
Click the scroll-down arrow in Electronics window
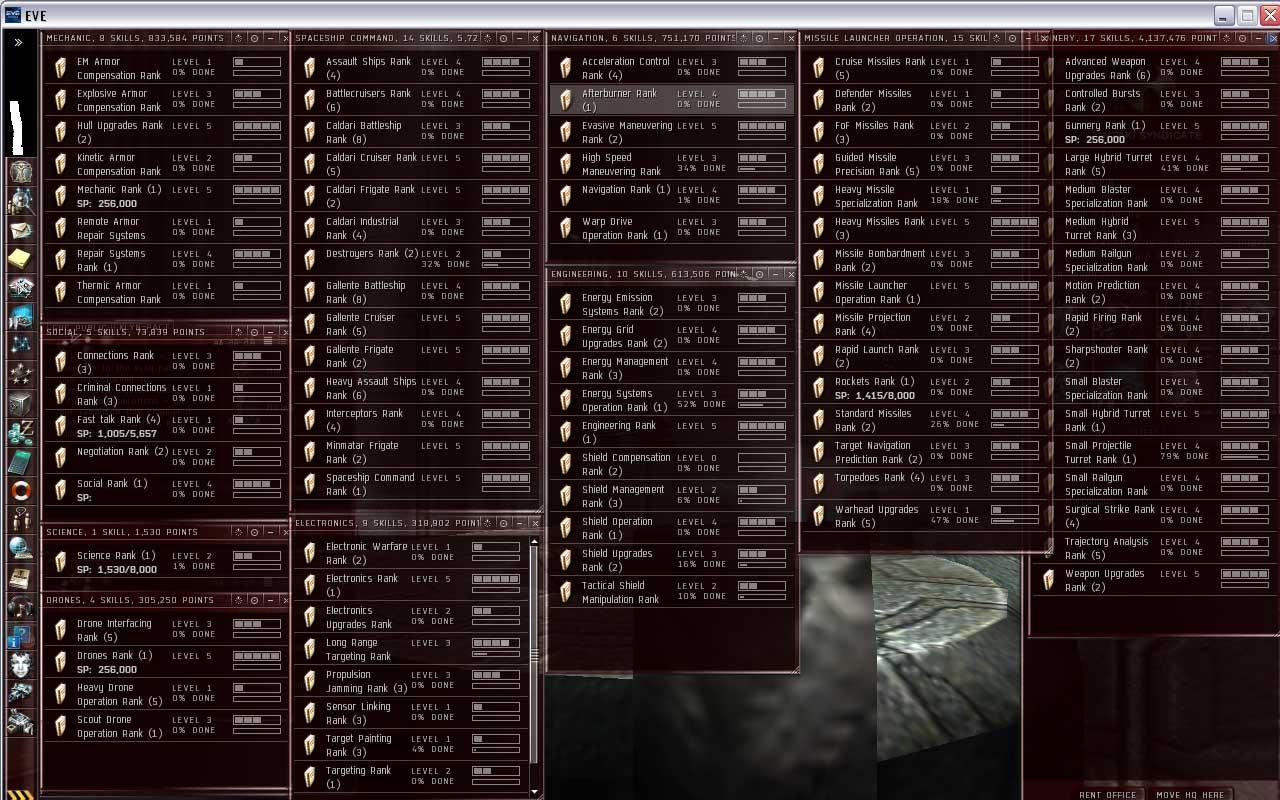pyautogui.click(x=534, y=792)
